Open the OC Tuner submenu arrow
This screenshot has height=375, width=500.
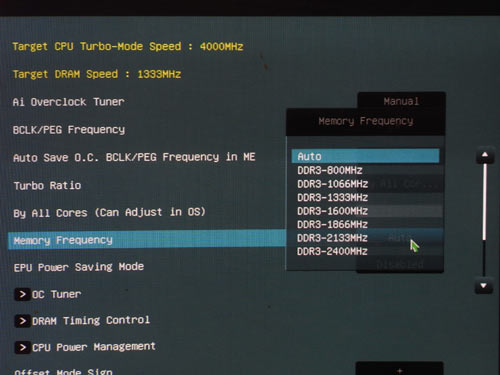[x=22, y=294]
